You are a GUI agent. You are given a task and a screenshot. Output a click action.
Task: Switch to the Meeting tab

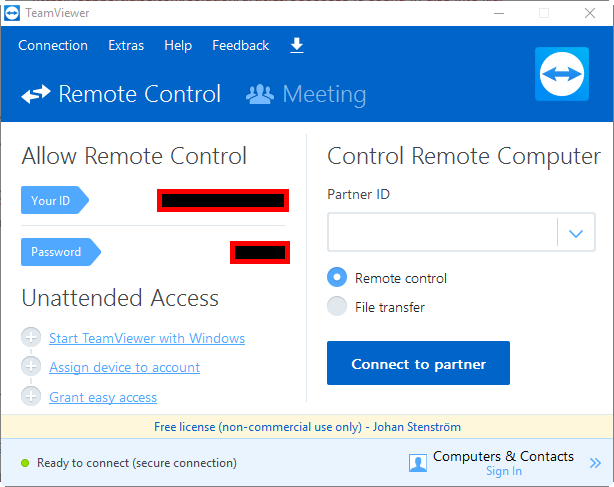306,94
